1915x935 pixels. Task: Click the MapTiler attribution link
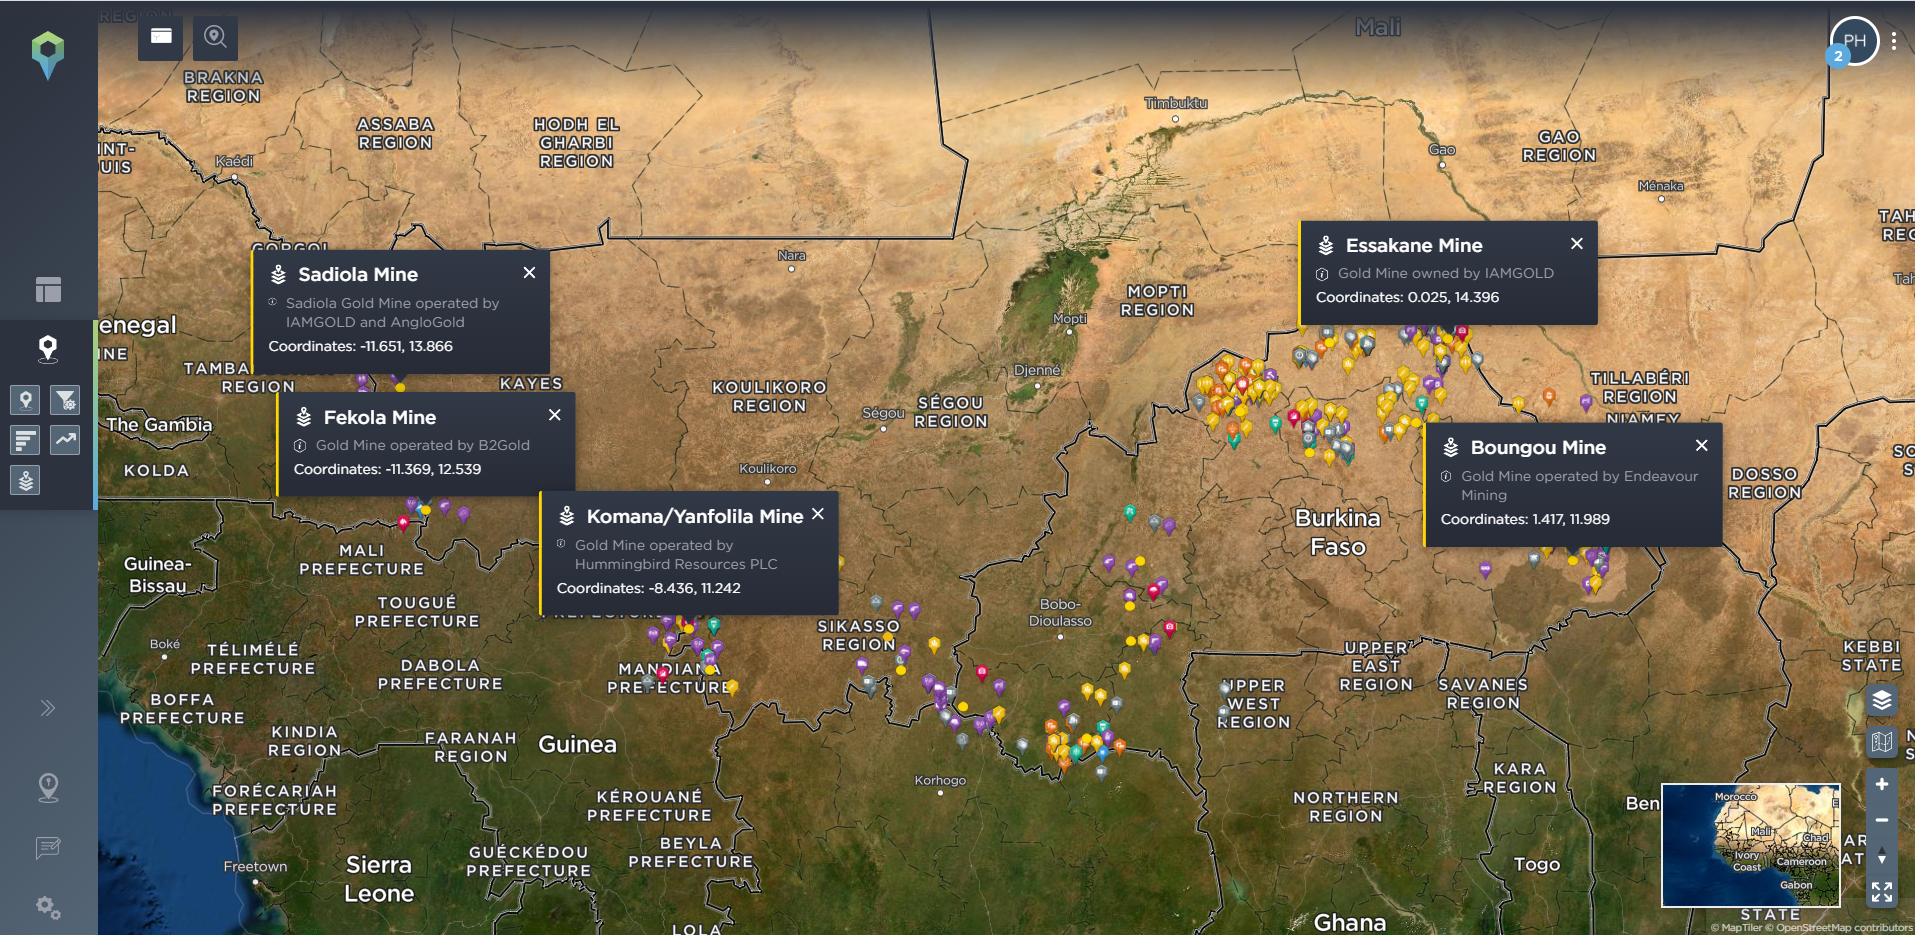[1737, 928]
